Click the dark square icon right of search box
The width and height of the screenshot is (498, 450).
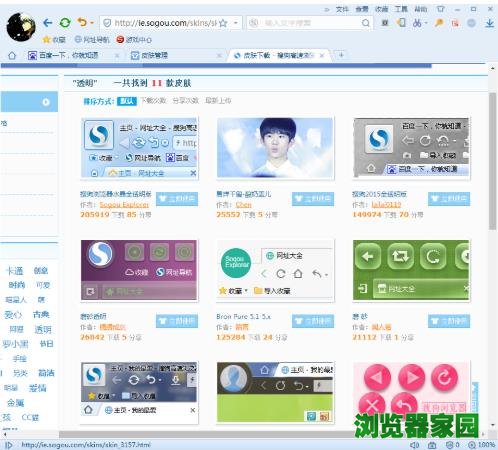(385, 23)
